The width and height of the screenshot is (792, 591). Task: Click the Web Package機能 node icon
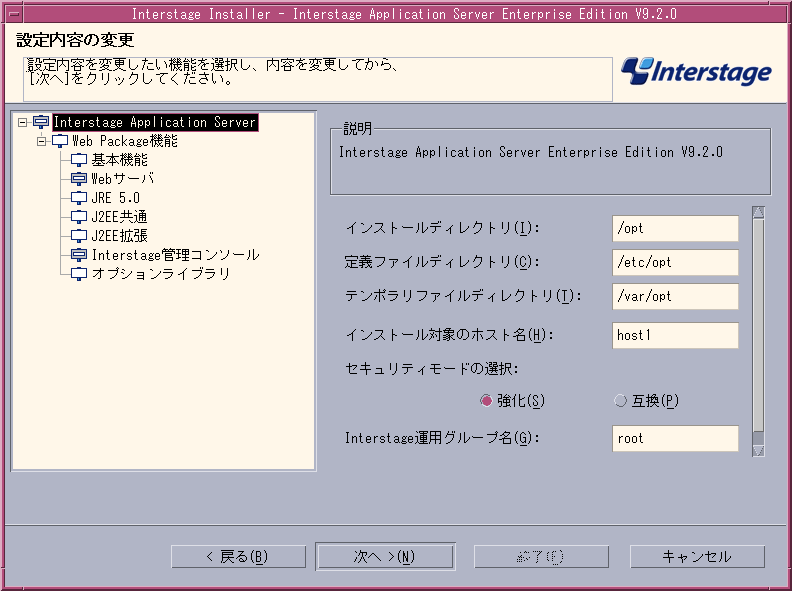tap(60, 141)
